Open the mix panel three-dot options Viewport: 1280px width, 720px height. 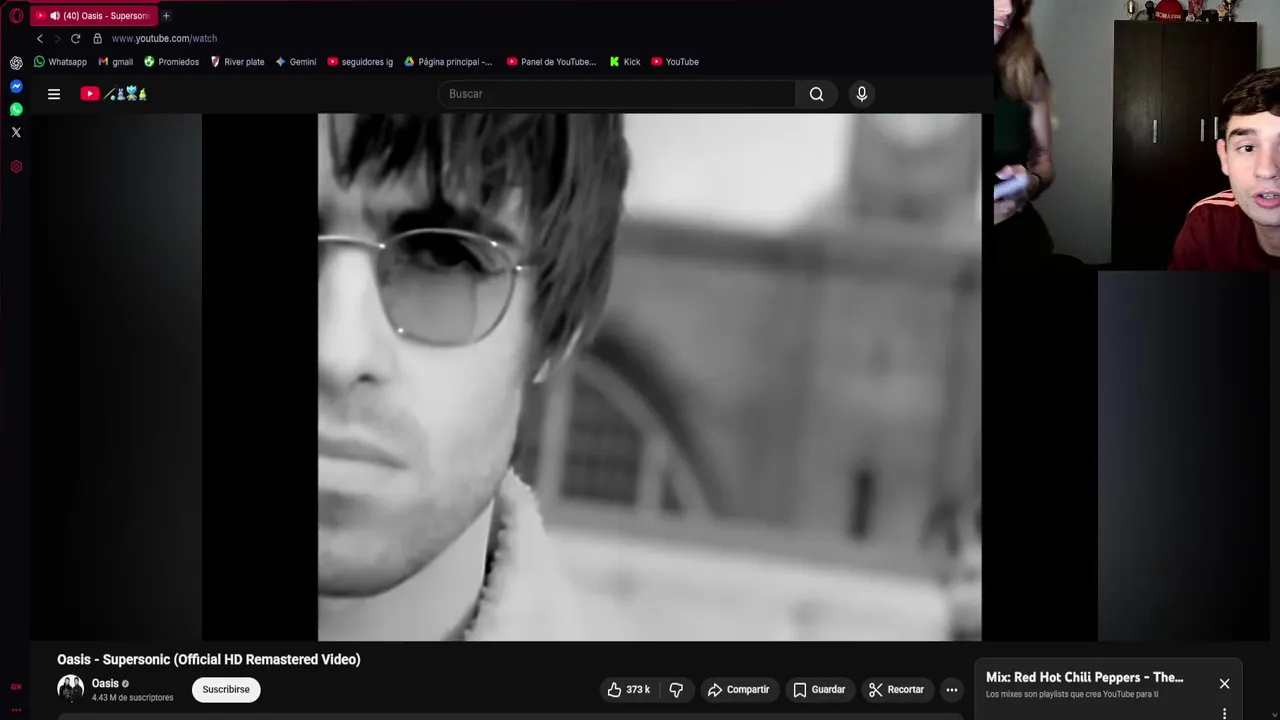[x=1224, y=713]
